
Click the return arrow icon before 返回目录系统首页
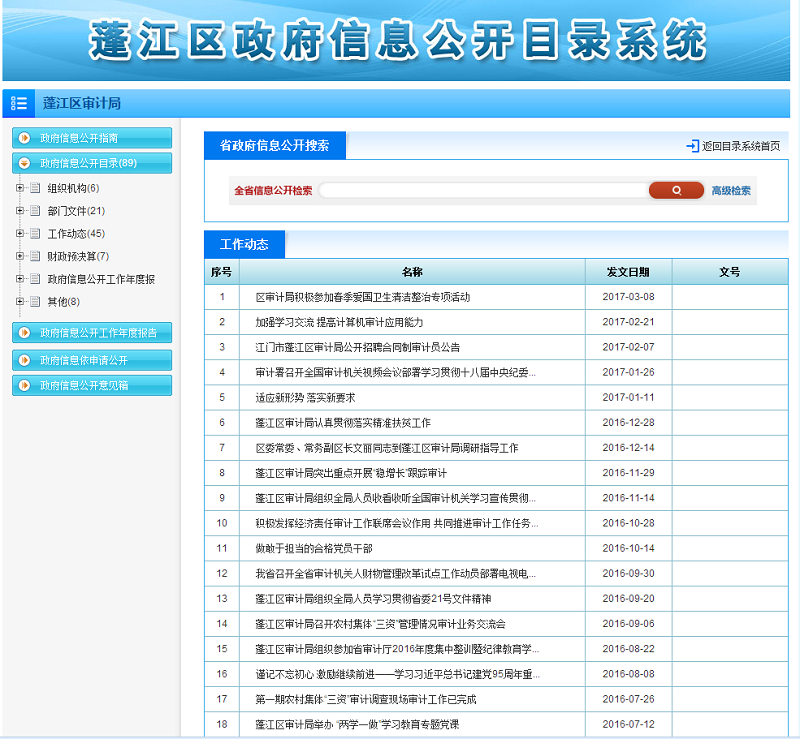click(692, 146)
